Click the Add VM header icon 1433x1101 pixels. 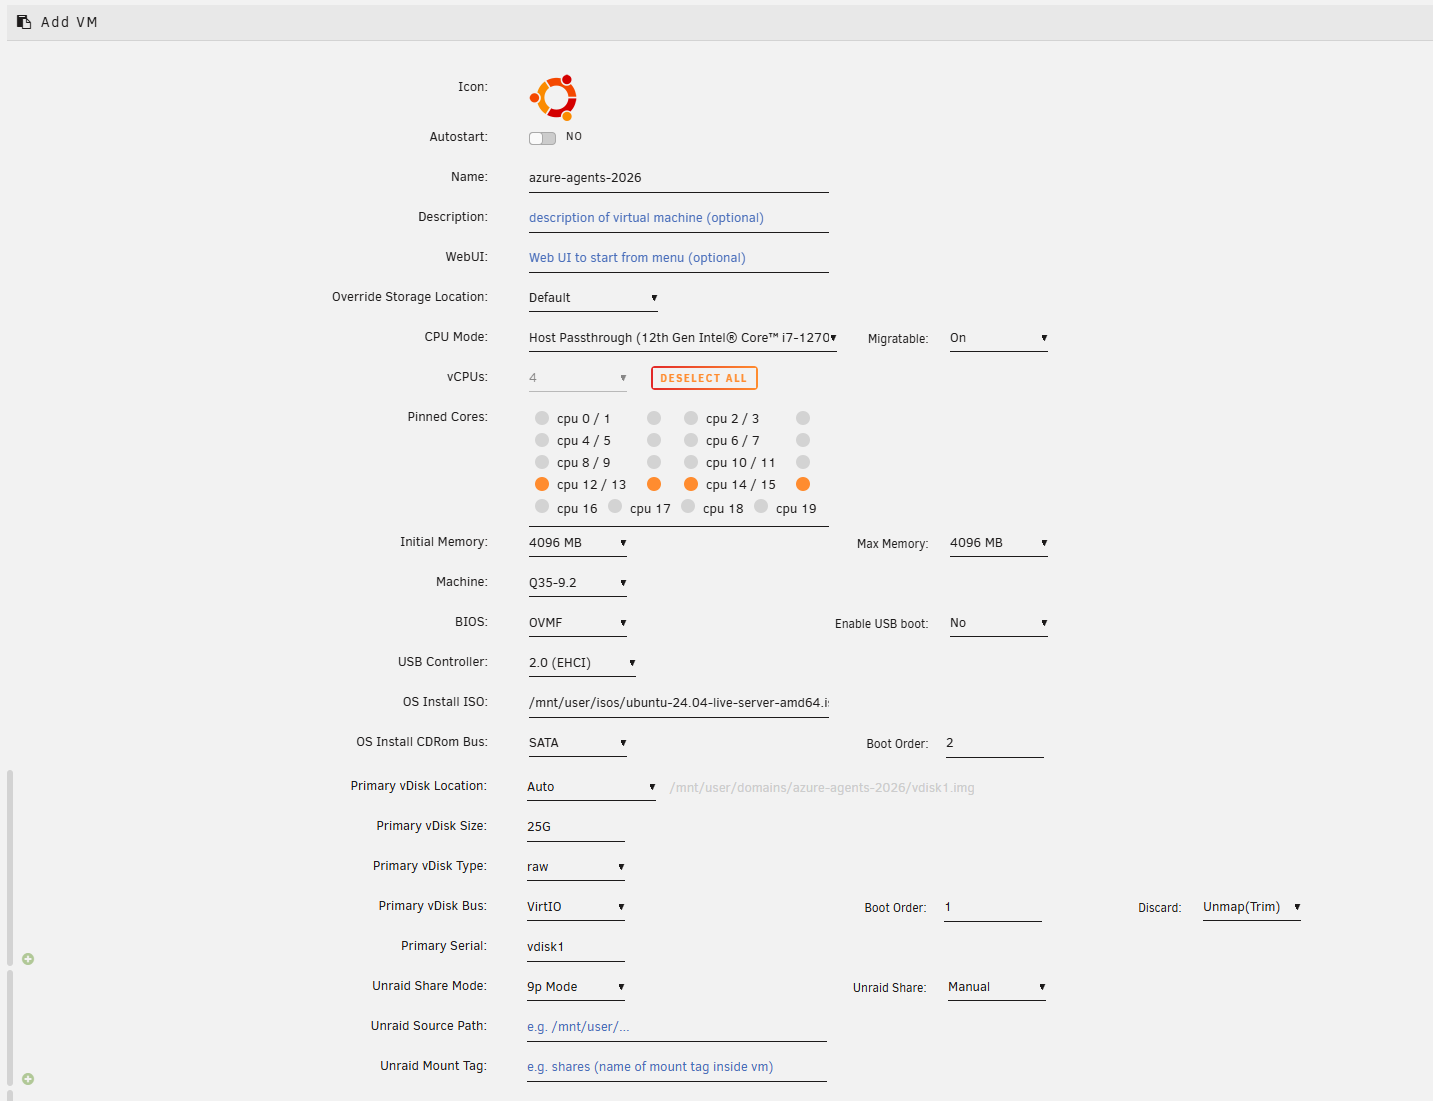(24, 22)
